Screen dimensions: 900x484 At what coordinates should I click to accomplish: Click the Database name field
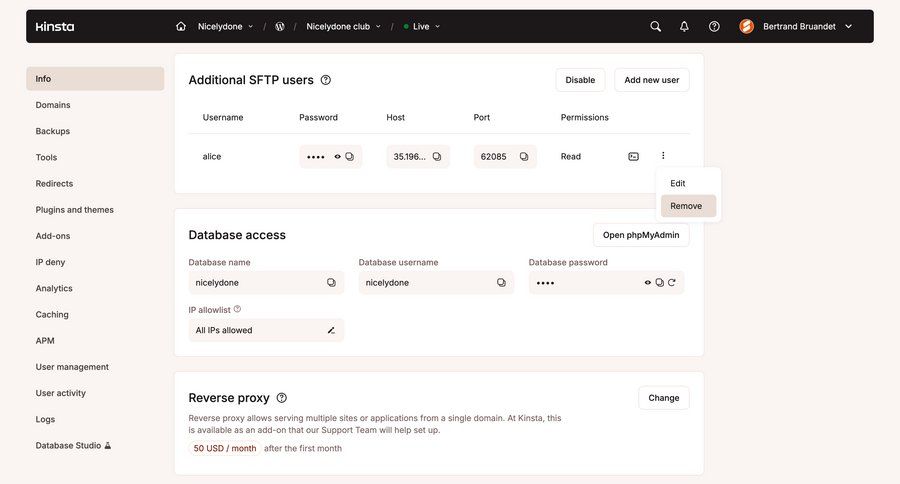266,282
